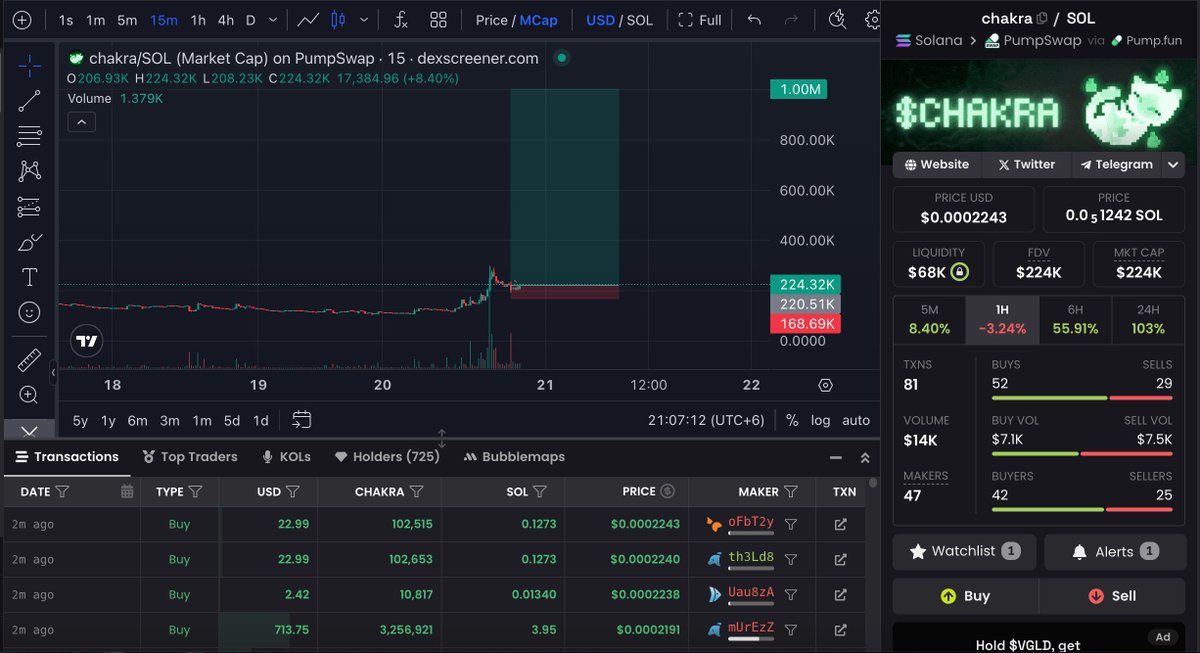Image resolution: width=1200 pixels, height=653 pixels.
Task: Open the Bubblemaps tab
Action: (x=515, y=456)
